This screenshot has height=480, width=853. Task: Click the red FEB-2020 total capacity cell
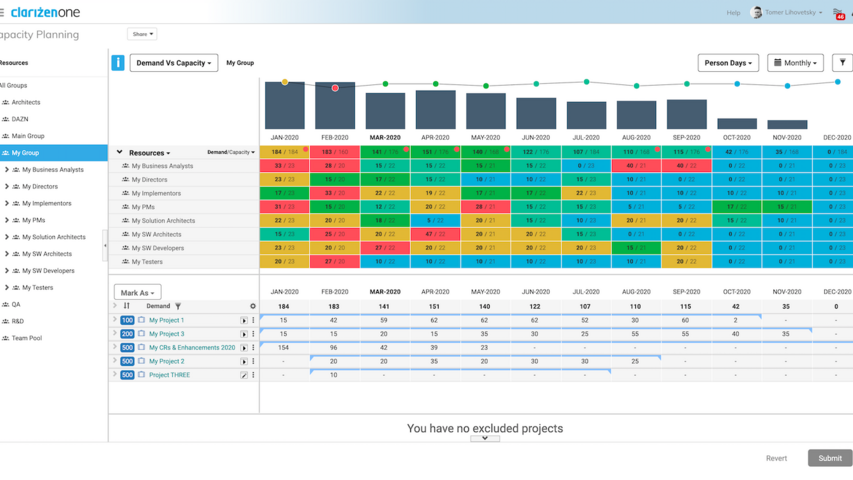click(x=334, y=152)
